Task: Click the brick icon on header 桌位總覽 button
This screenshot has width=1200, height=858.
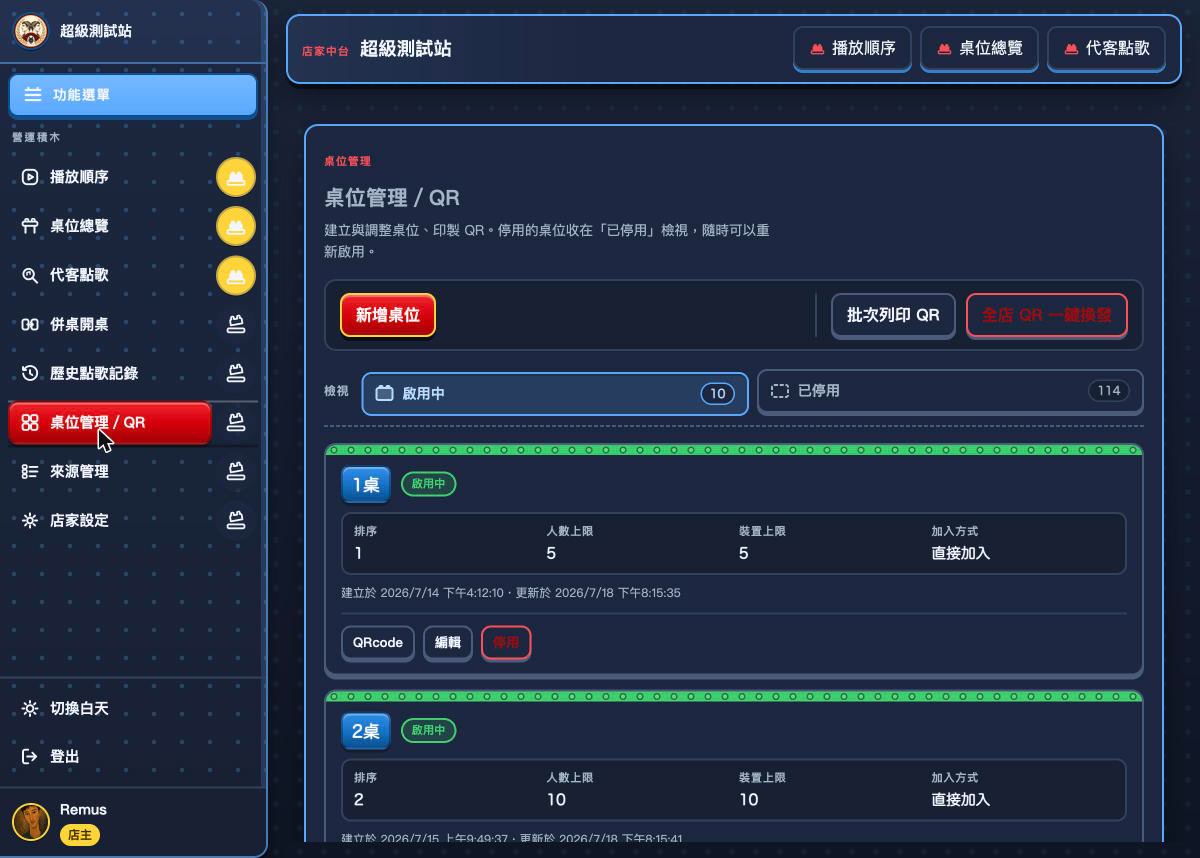Action: click(944, 48)
